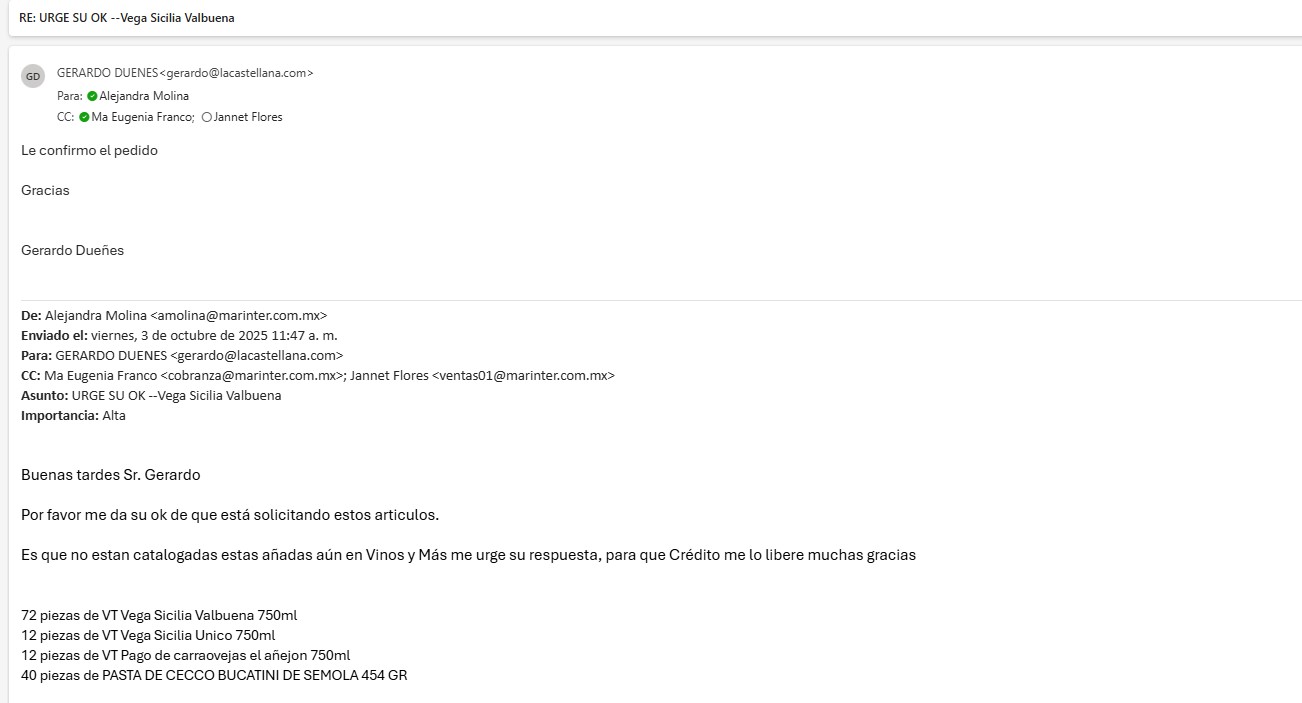The width and height of the screenshot is (1302, 703).
Task: Click the Vega Sicilia Unico 750ml line
Action: click(148, 635)
